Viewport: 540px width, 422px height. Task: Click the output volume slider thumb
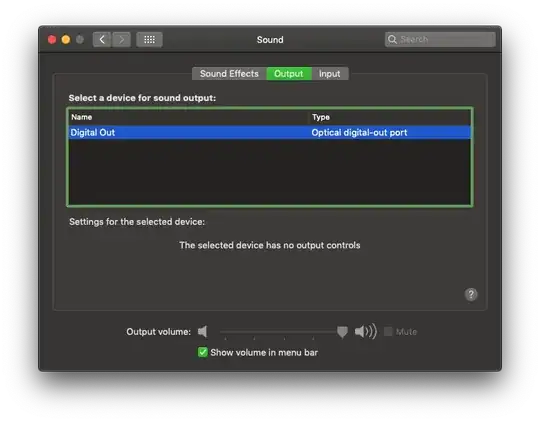[342, 332]
